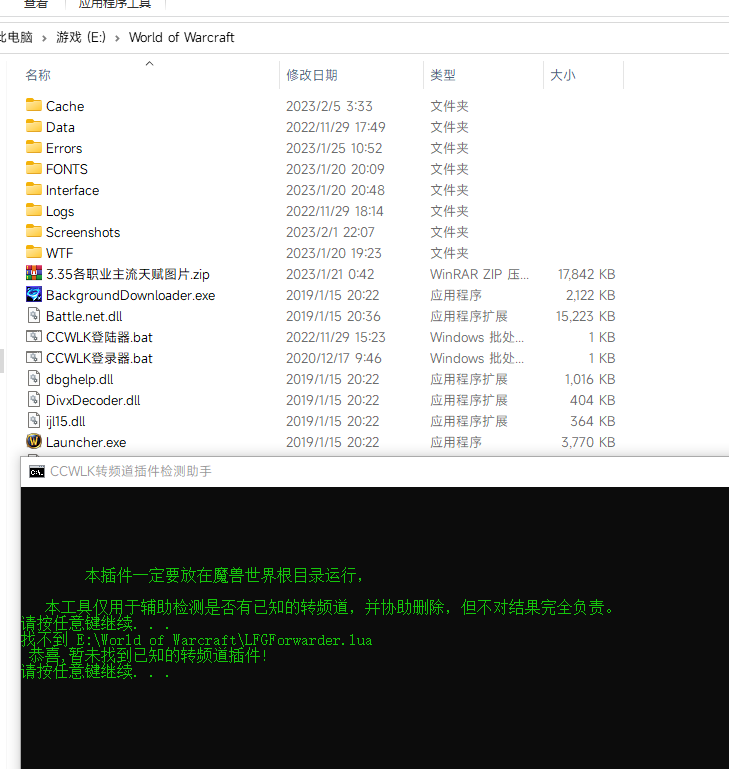Click the console line 本插件一定要放在魔兽世界根目录运行
The width and height of the screenshot is (729, 769).
[x=224, y=575]
